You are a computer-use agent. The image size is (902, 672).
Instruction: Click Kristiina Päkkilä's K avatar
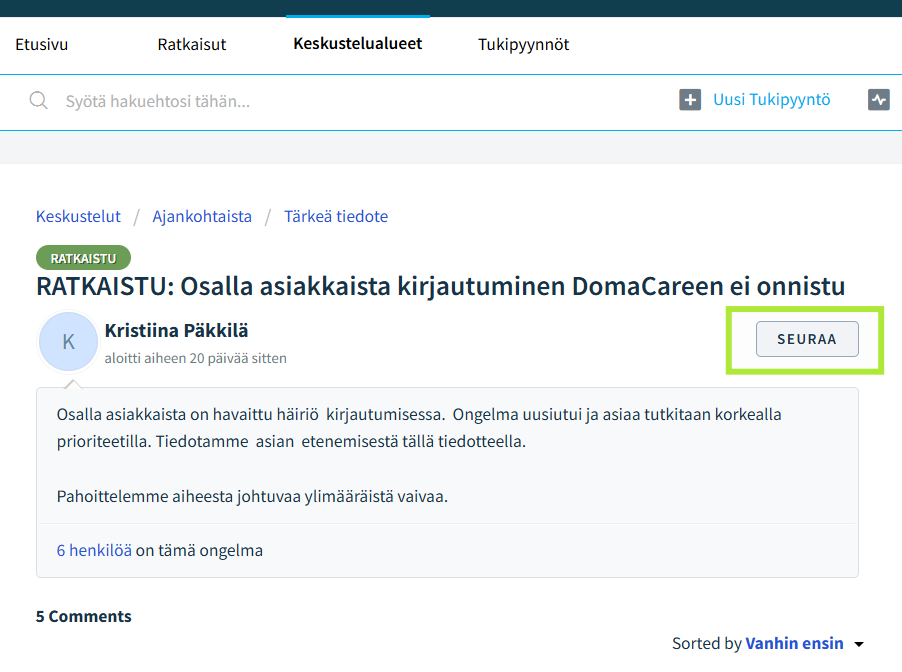coord(68,342)
